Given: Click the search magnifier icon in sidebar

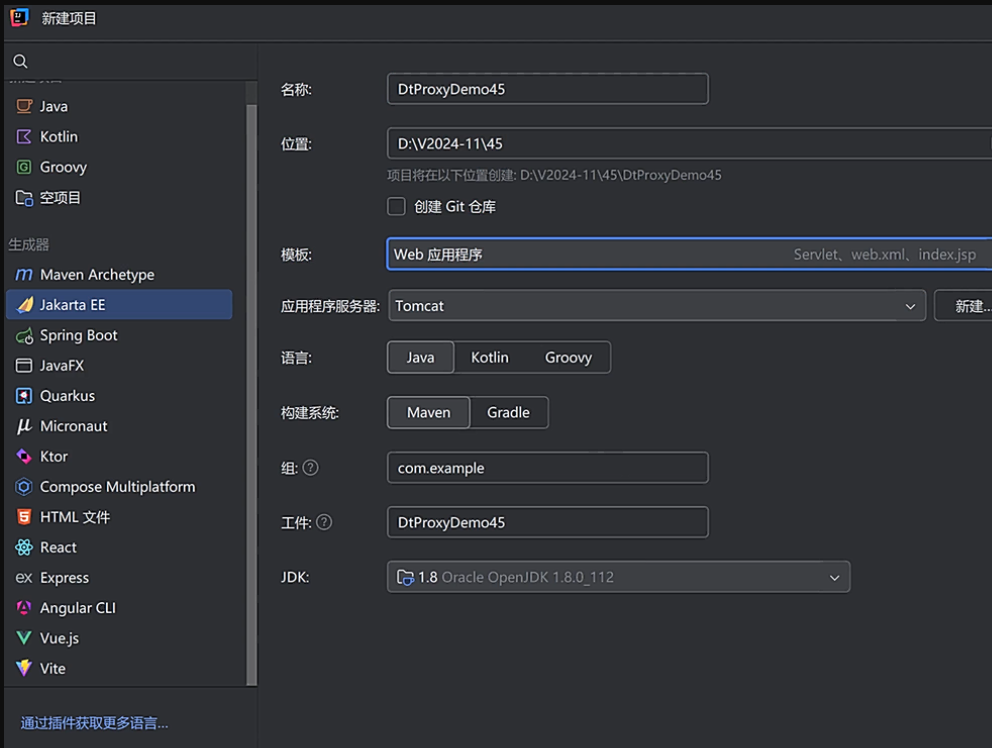Looking at the screenshot, I should tap(20, 61).
